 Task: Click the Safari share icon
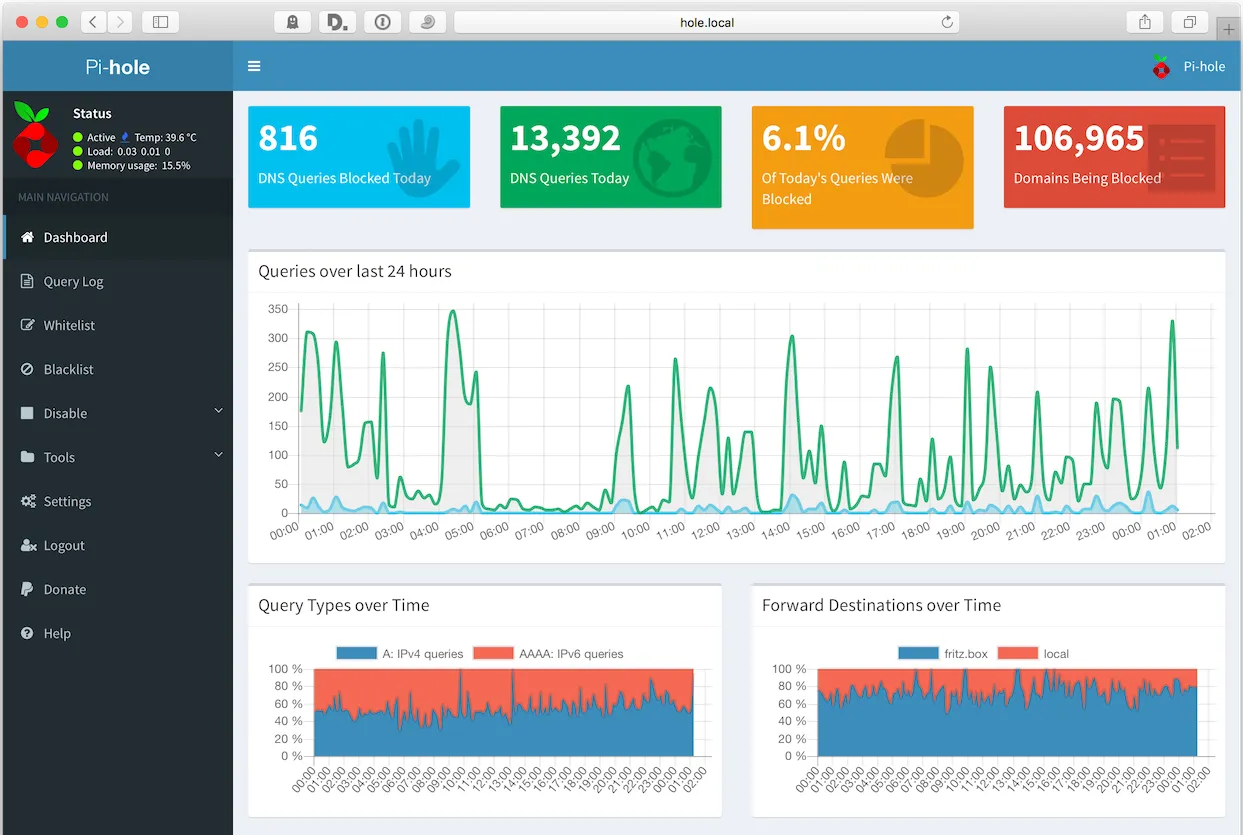click(1145, 21)
